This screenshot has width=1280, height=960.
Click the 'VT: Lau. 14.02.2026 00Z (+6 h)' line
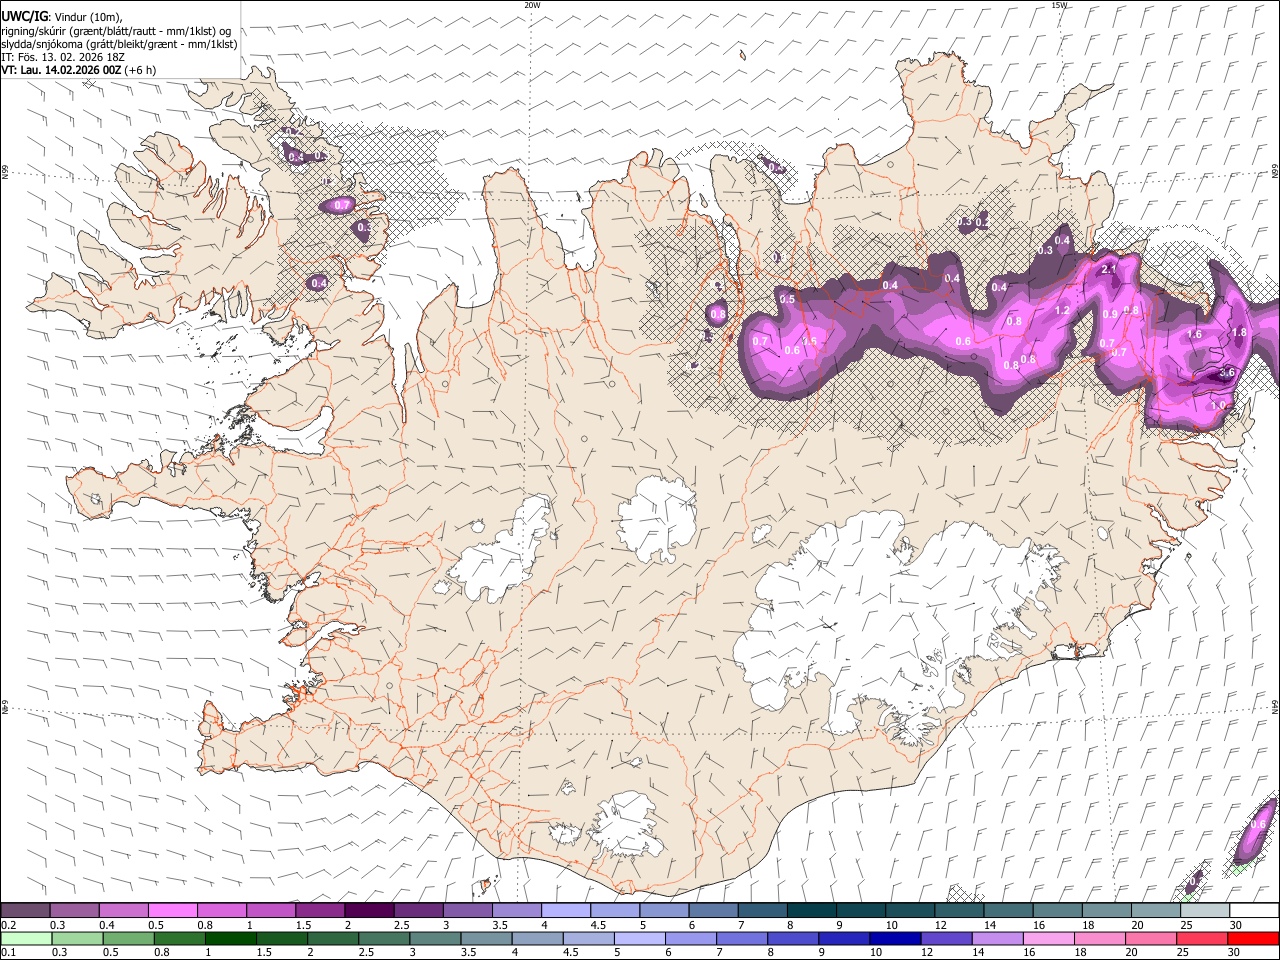click(x=79, y=70)
